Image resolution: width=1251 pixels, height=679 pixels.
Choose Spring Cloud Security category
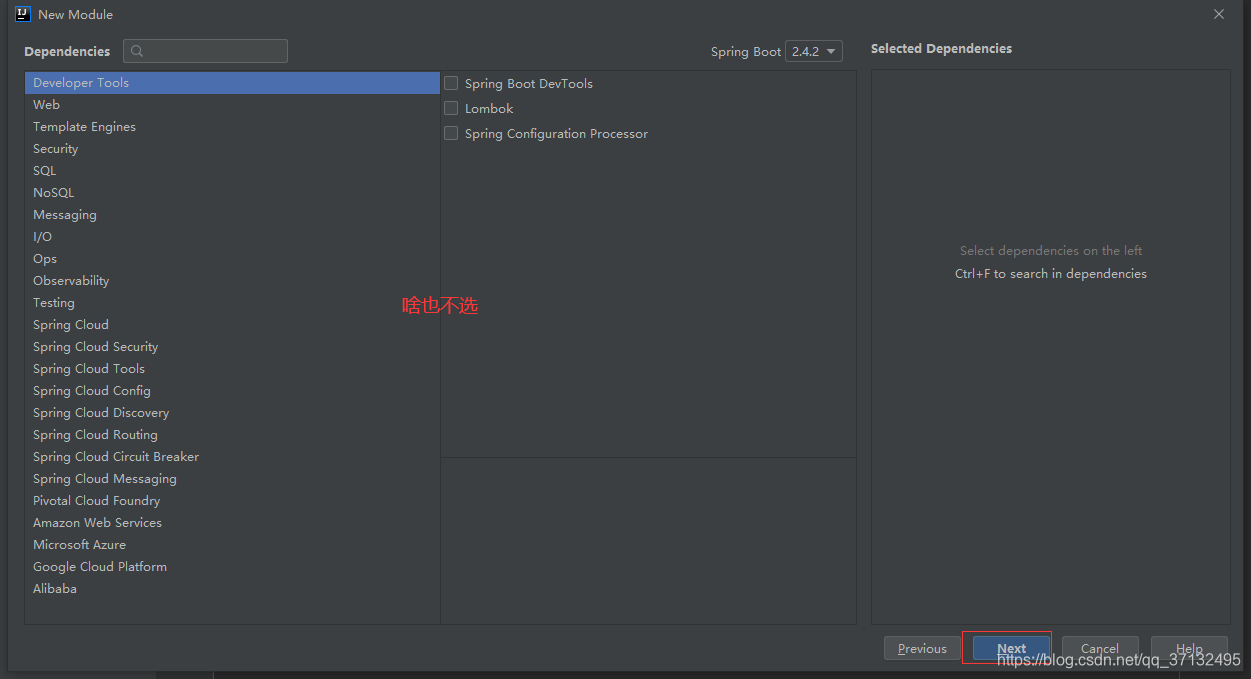(232, 347)
